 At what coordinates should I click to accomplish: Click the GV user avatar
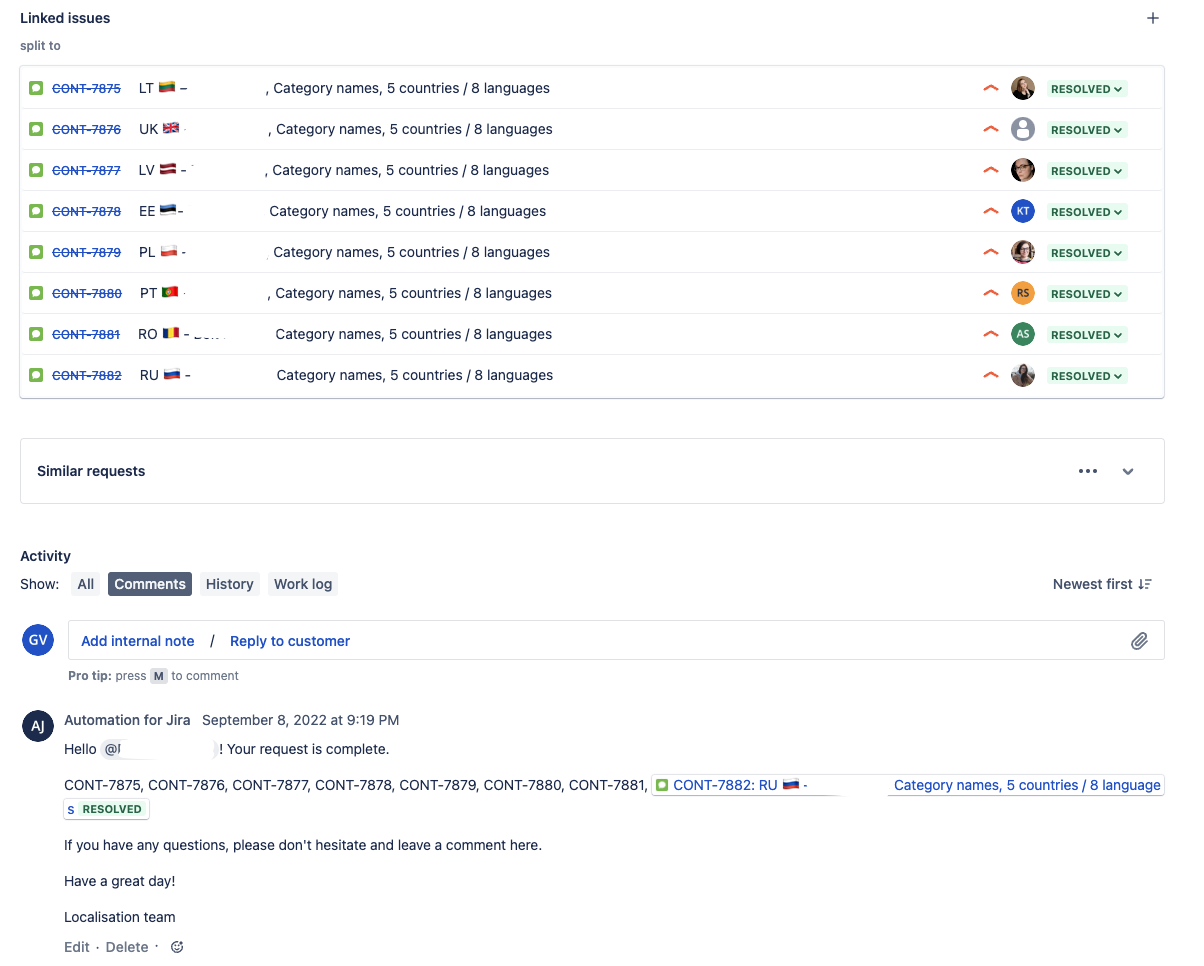pos(38,640)
